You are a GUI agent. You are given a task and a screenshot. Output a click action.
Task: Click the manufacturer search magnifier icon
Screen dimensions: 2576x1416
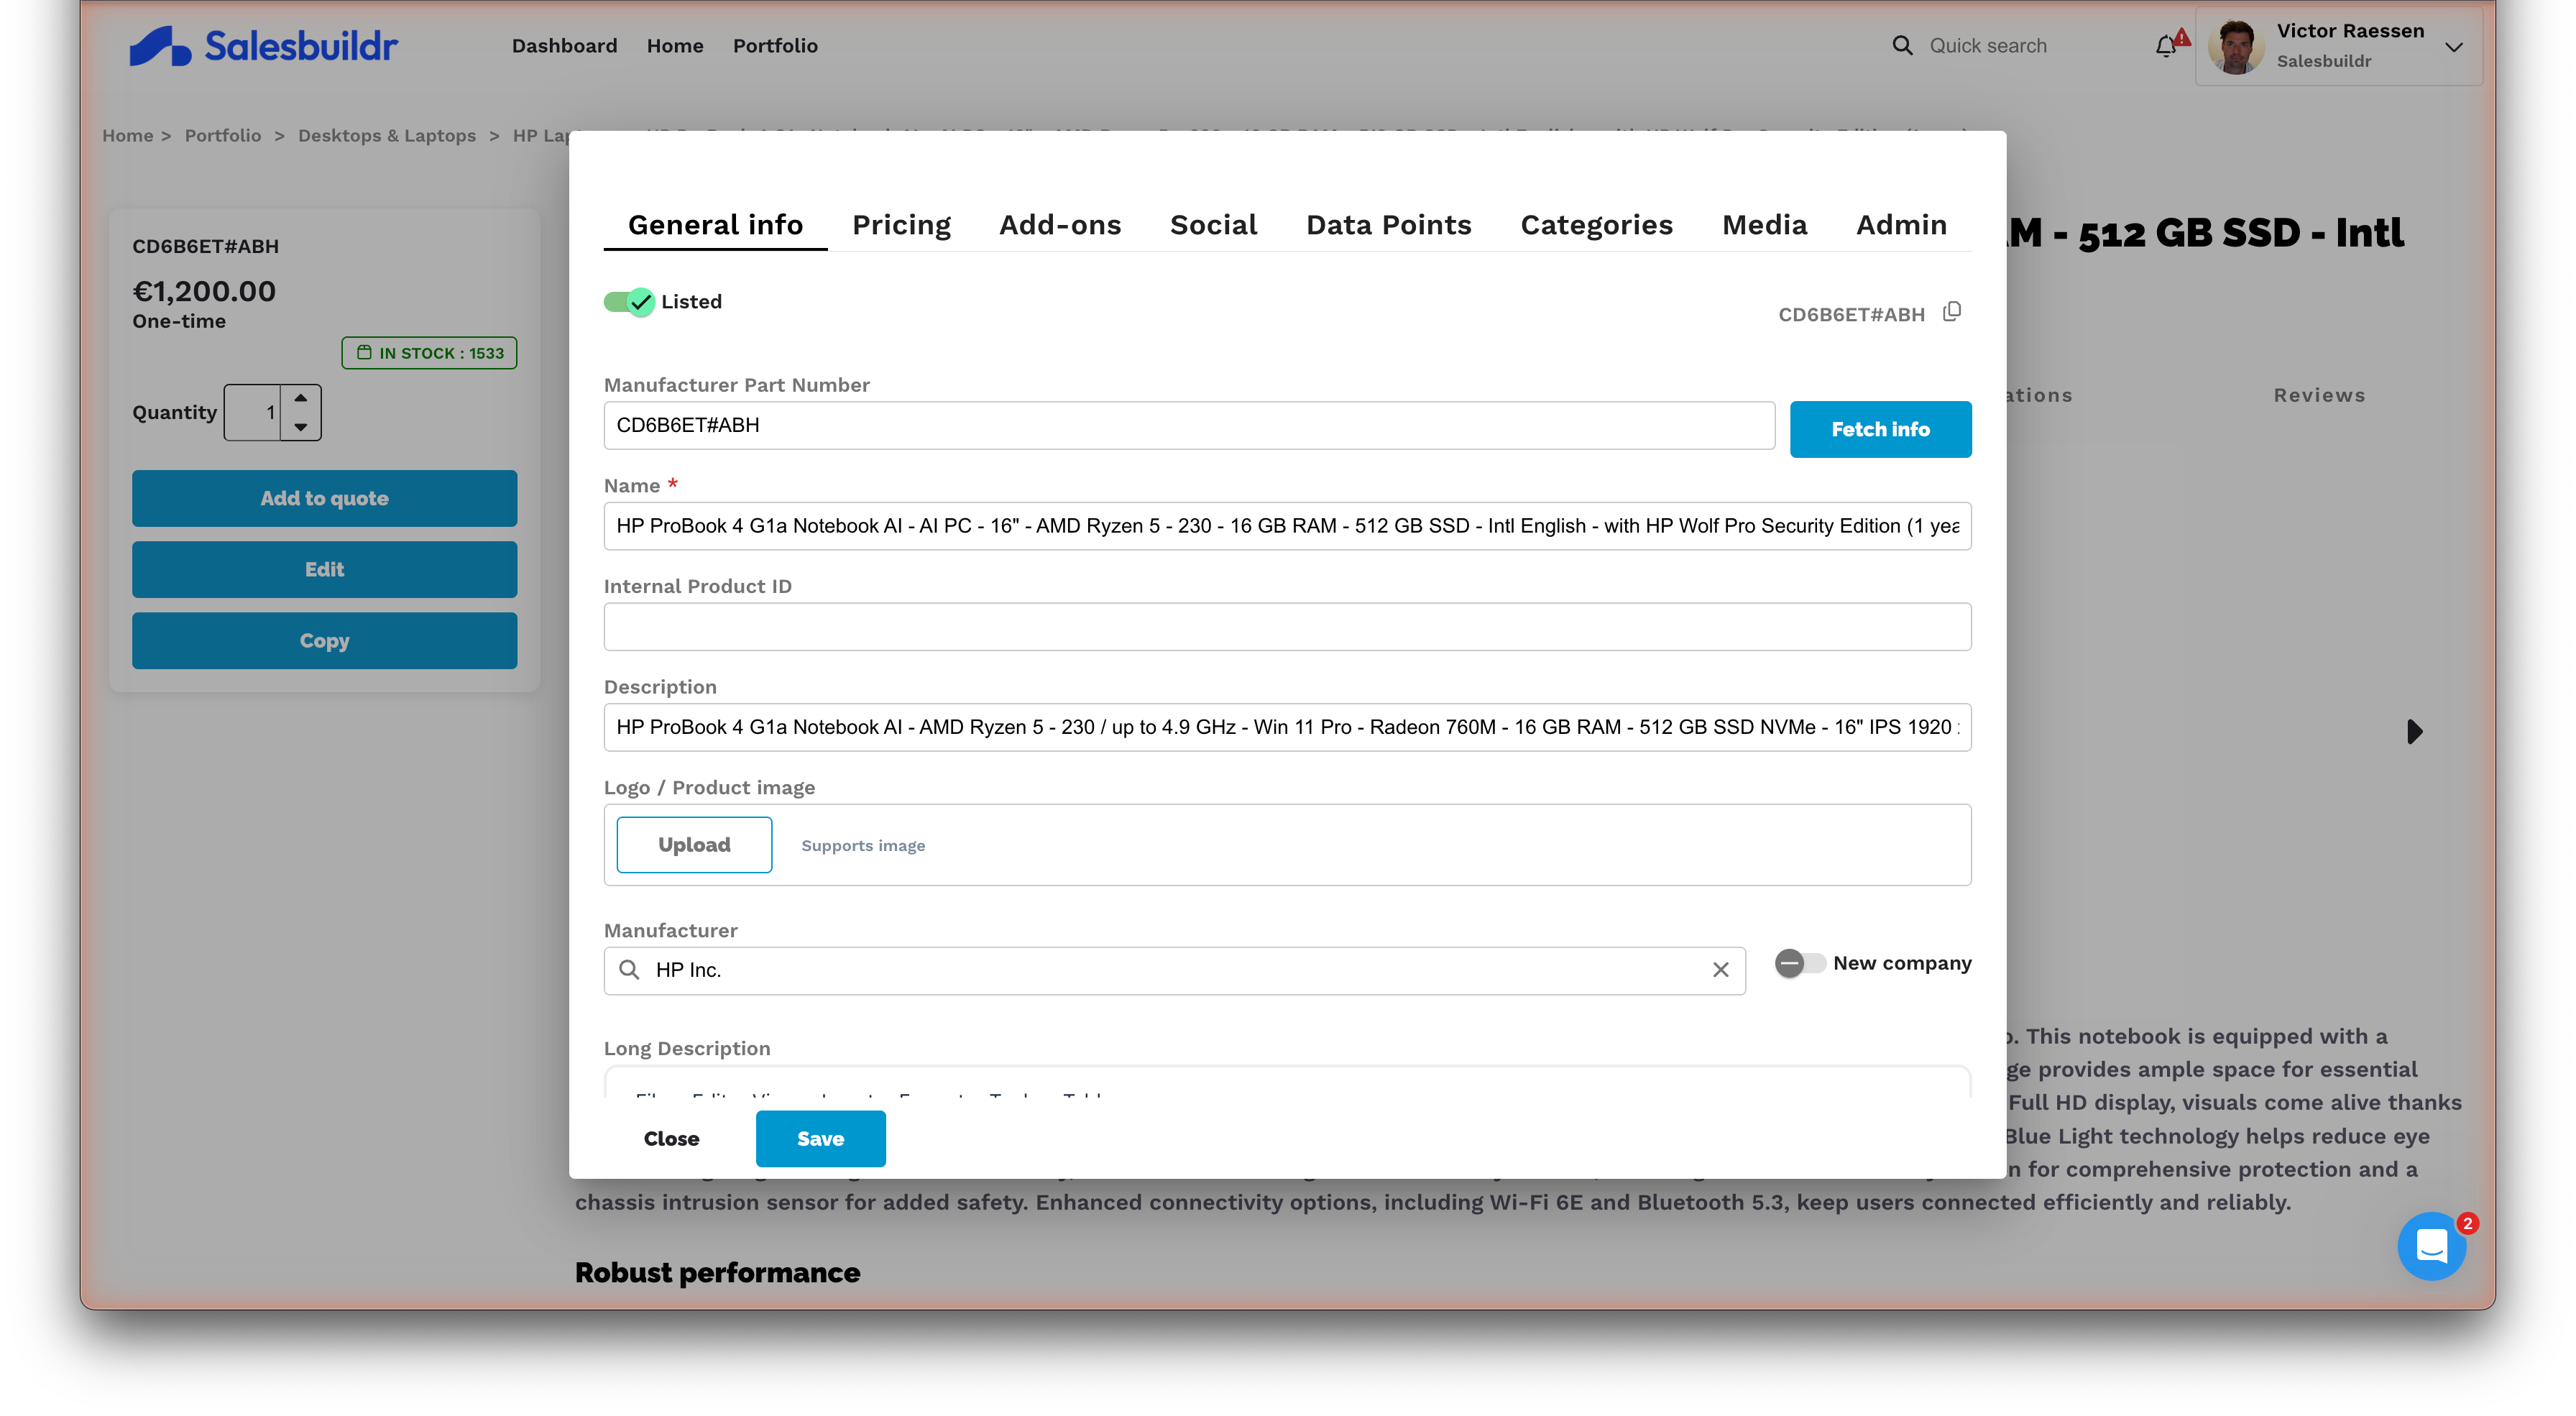[x=629, y=970]
